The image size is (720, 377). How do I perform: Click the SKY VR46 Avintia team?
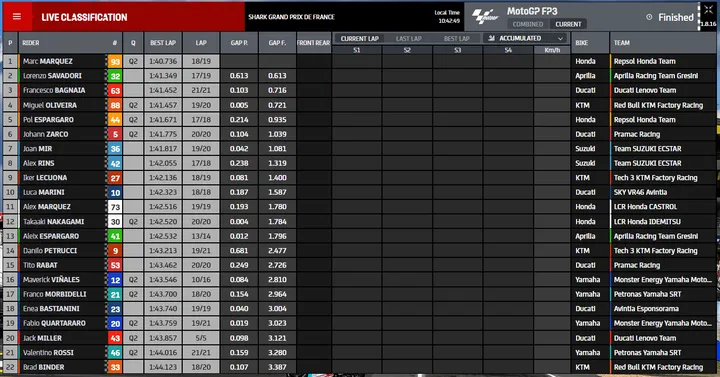640,192
